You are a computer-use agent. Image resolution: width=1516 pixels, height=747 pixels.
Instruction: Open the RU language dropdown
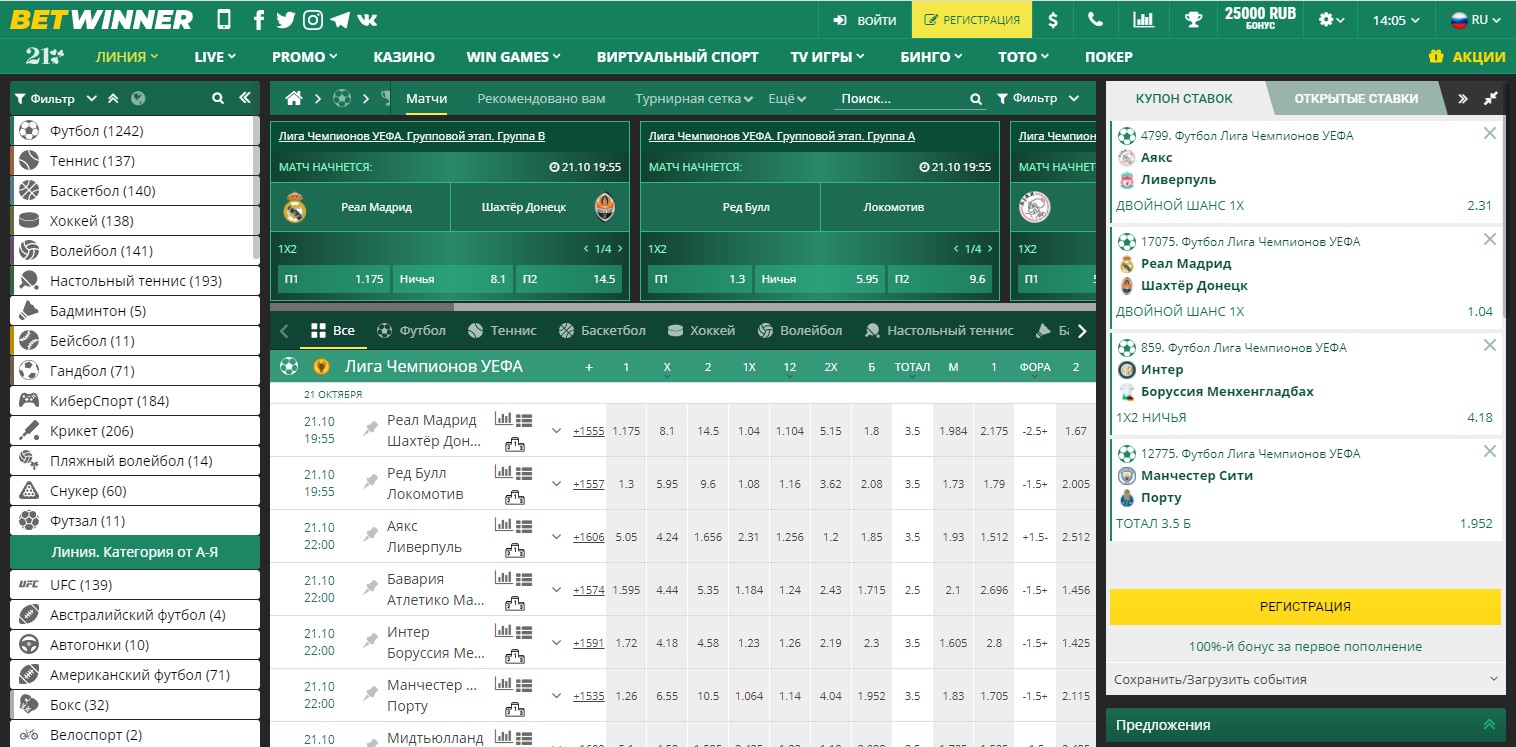(x=1475, y=20)
